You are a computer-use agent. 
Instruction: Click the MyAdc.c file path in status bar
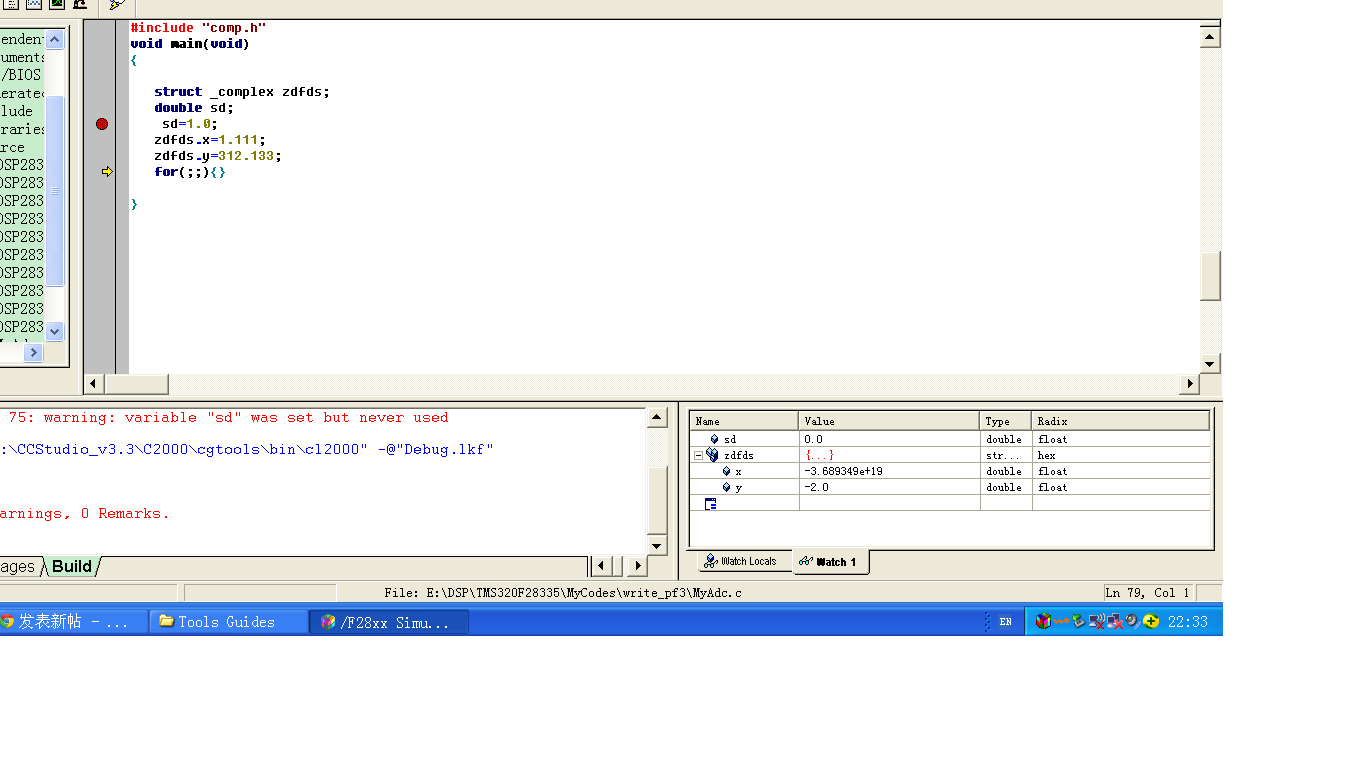(x=563, y=593)
